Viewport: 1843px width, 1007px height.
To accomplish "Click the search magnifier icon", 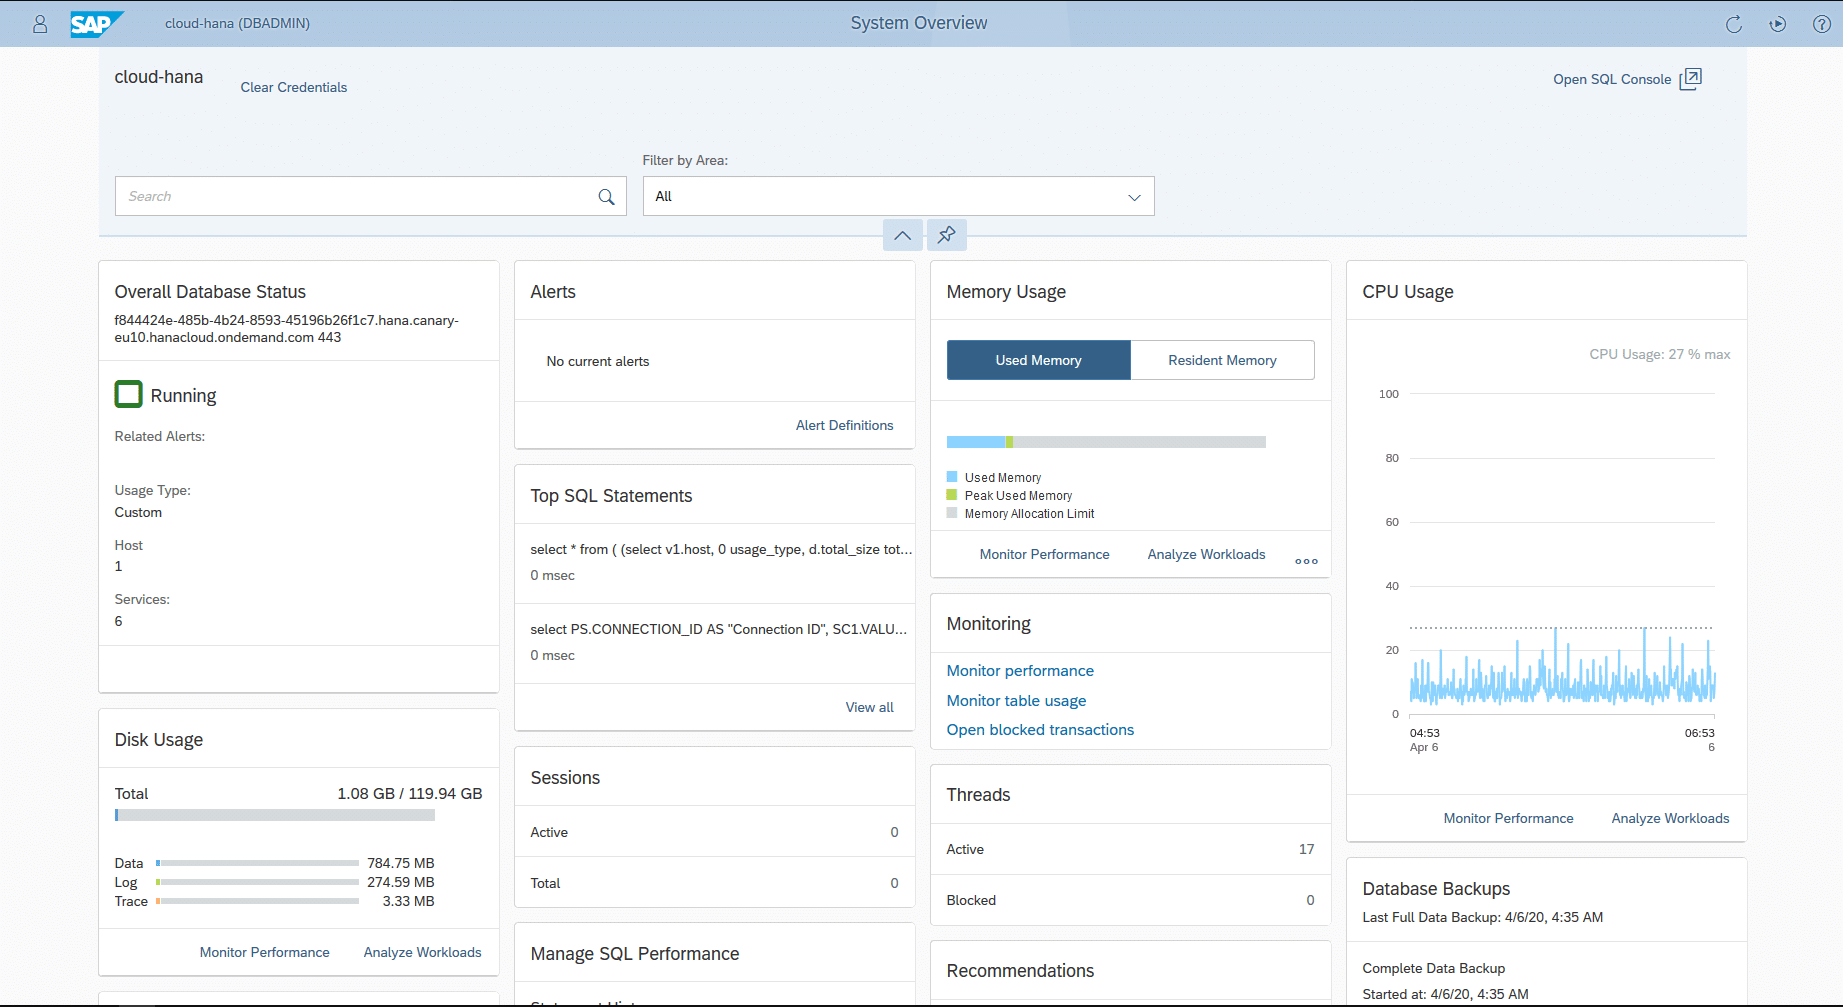I will click(605, 196).
